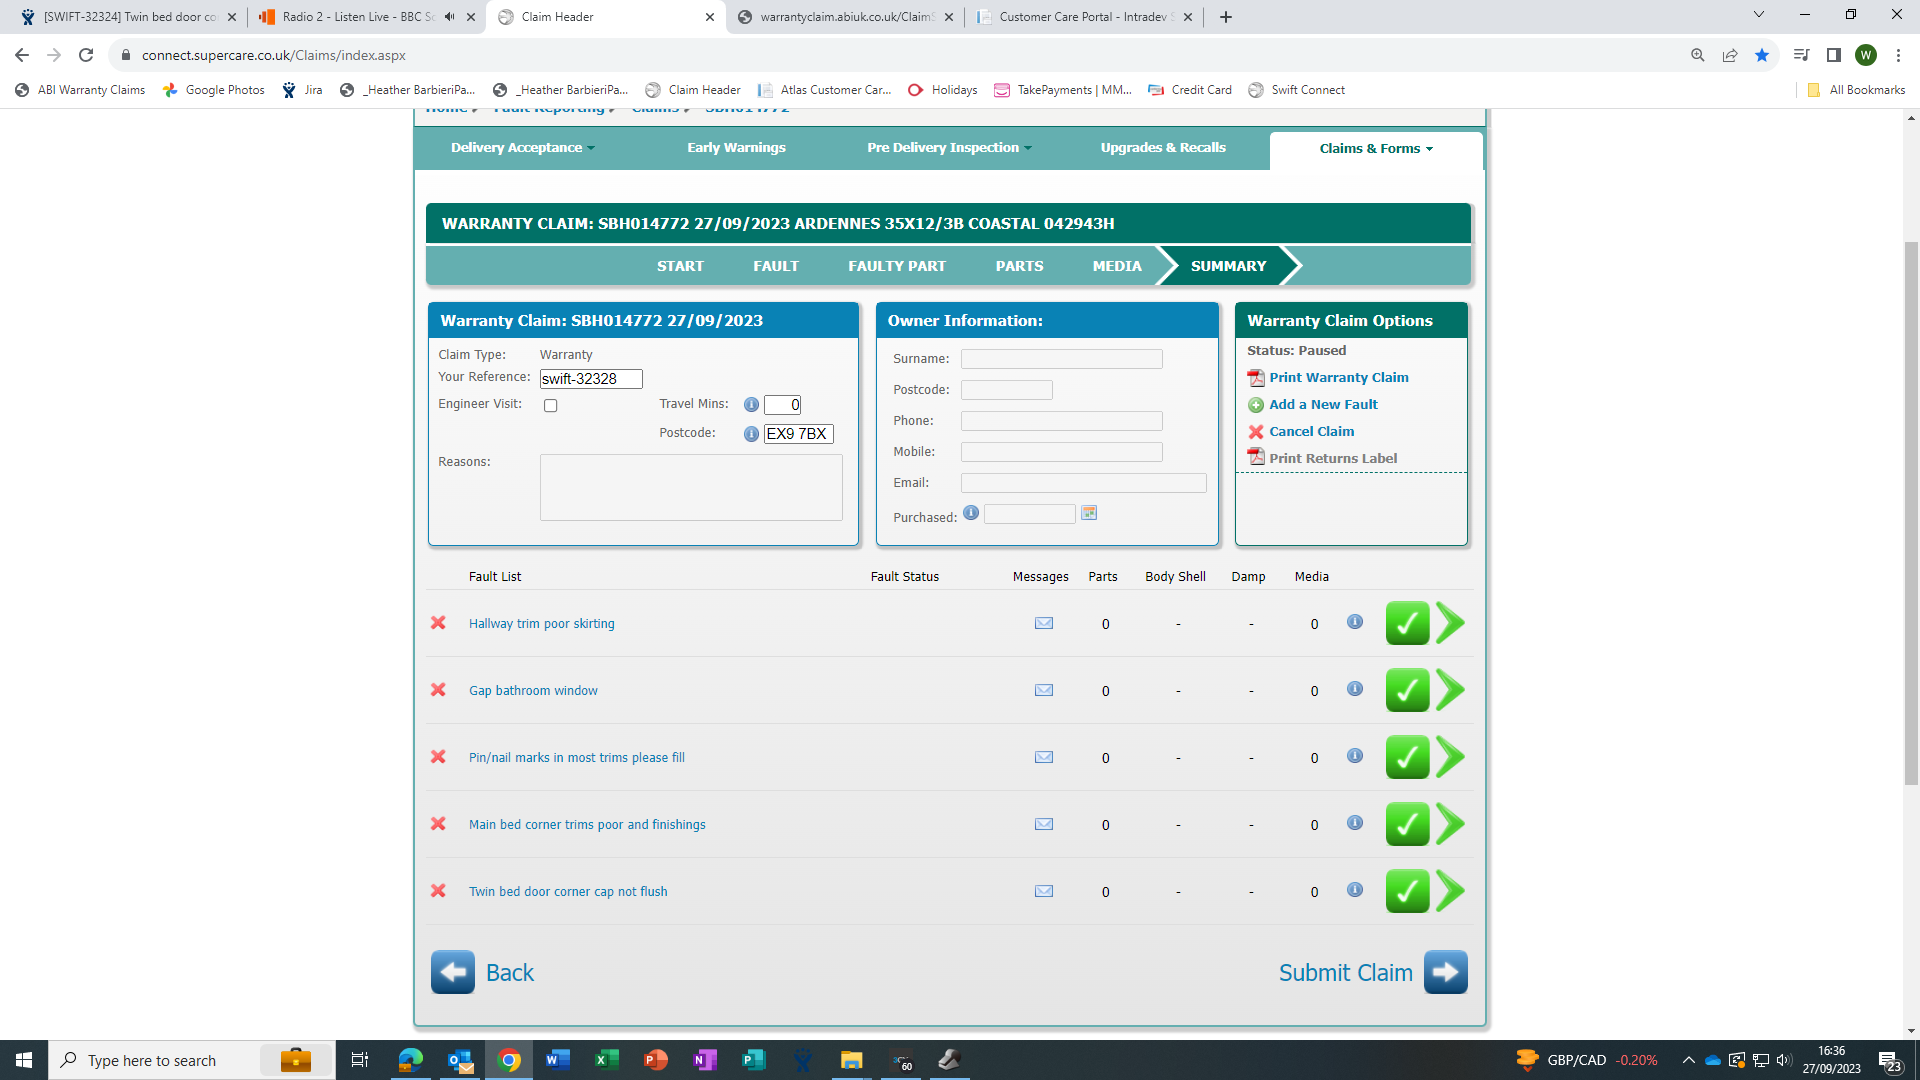1920x1080 pixels.
Task: Switch to the MEDIA step
Action: pos(1116,266)
